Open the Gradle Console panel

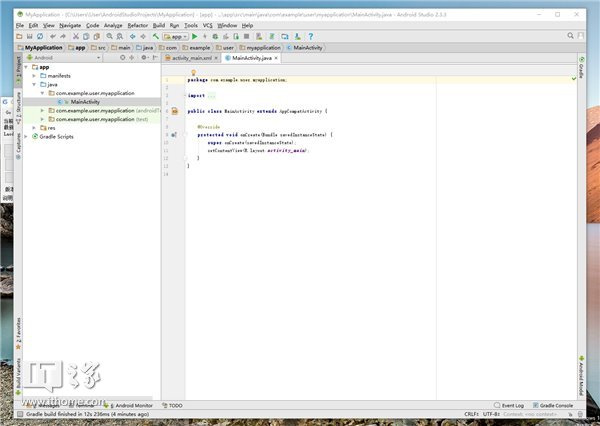click(554, 405)
